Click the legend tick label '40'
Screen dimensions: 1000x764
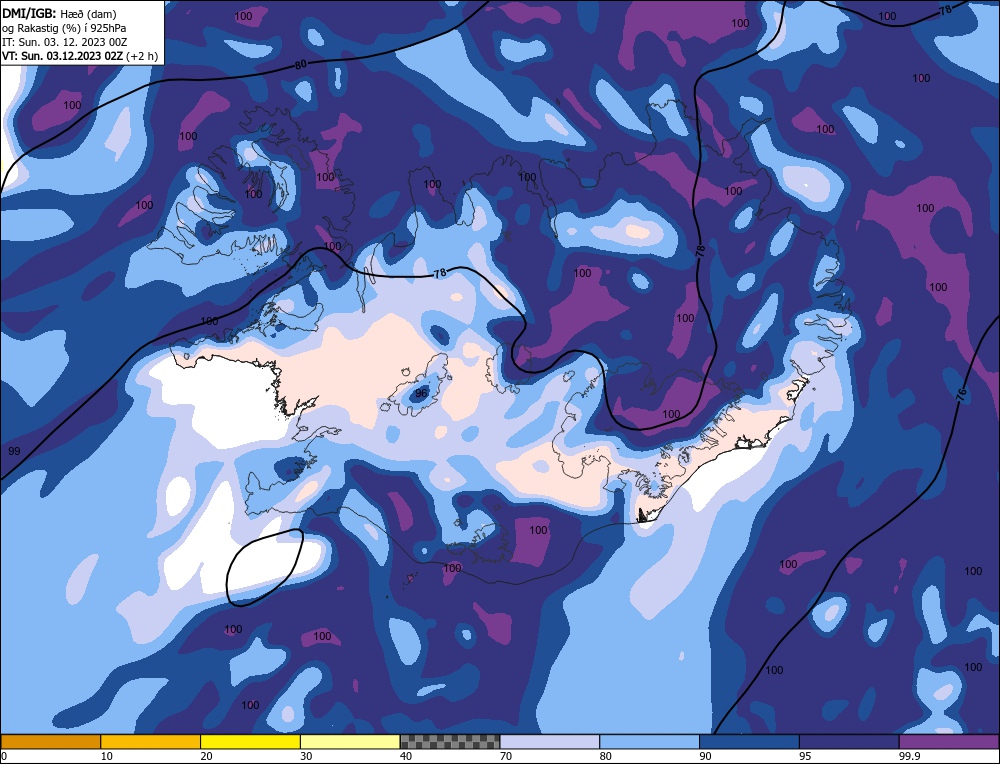[406, 756]
